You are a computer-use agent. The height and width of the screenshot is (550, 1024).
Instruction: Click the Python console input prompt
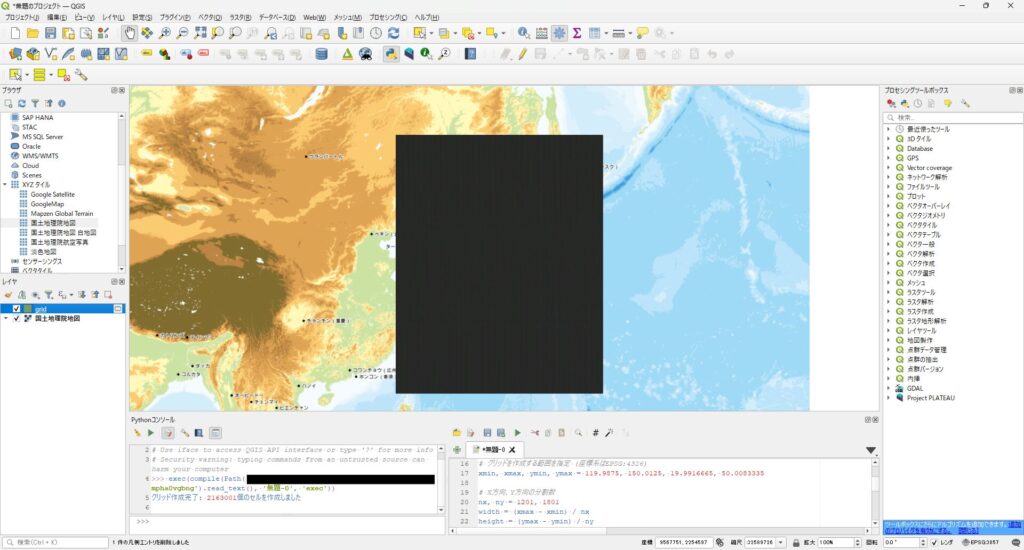pos(287,522)
